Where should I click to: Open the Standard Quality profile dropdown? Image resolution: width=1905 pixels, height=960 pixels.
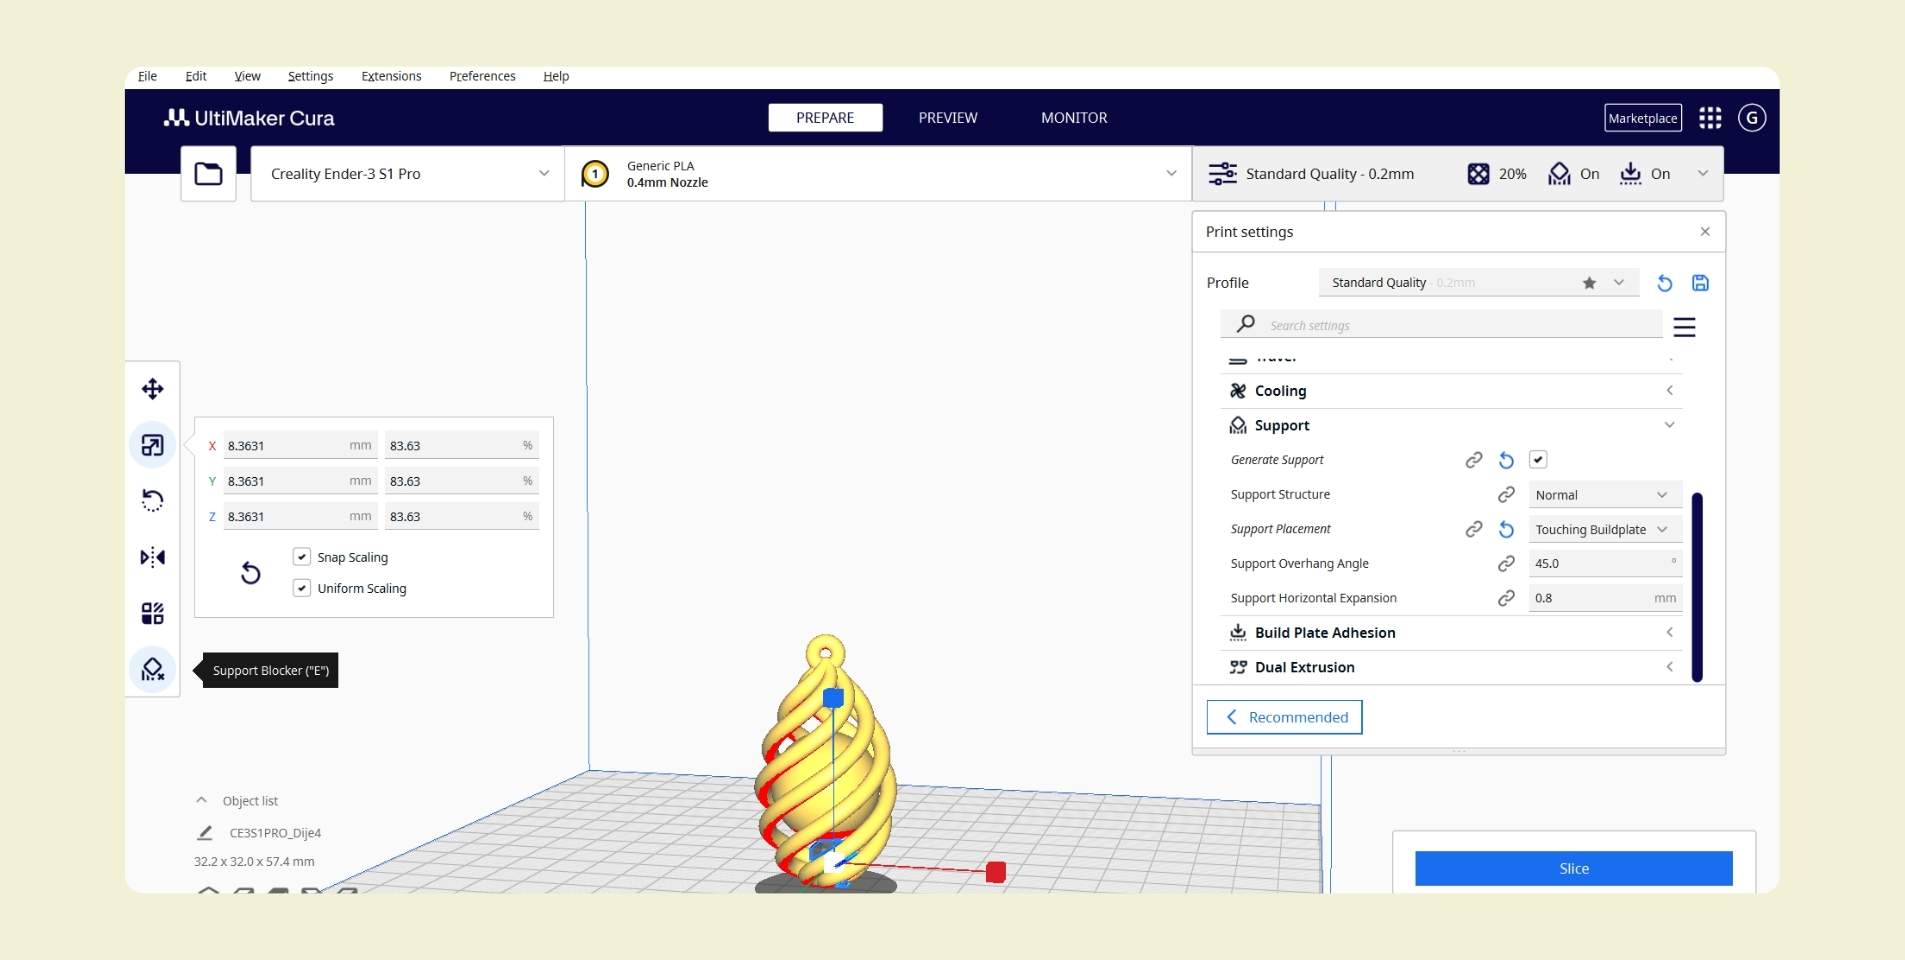pos(1478,283)
